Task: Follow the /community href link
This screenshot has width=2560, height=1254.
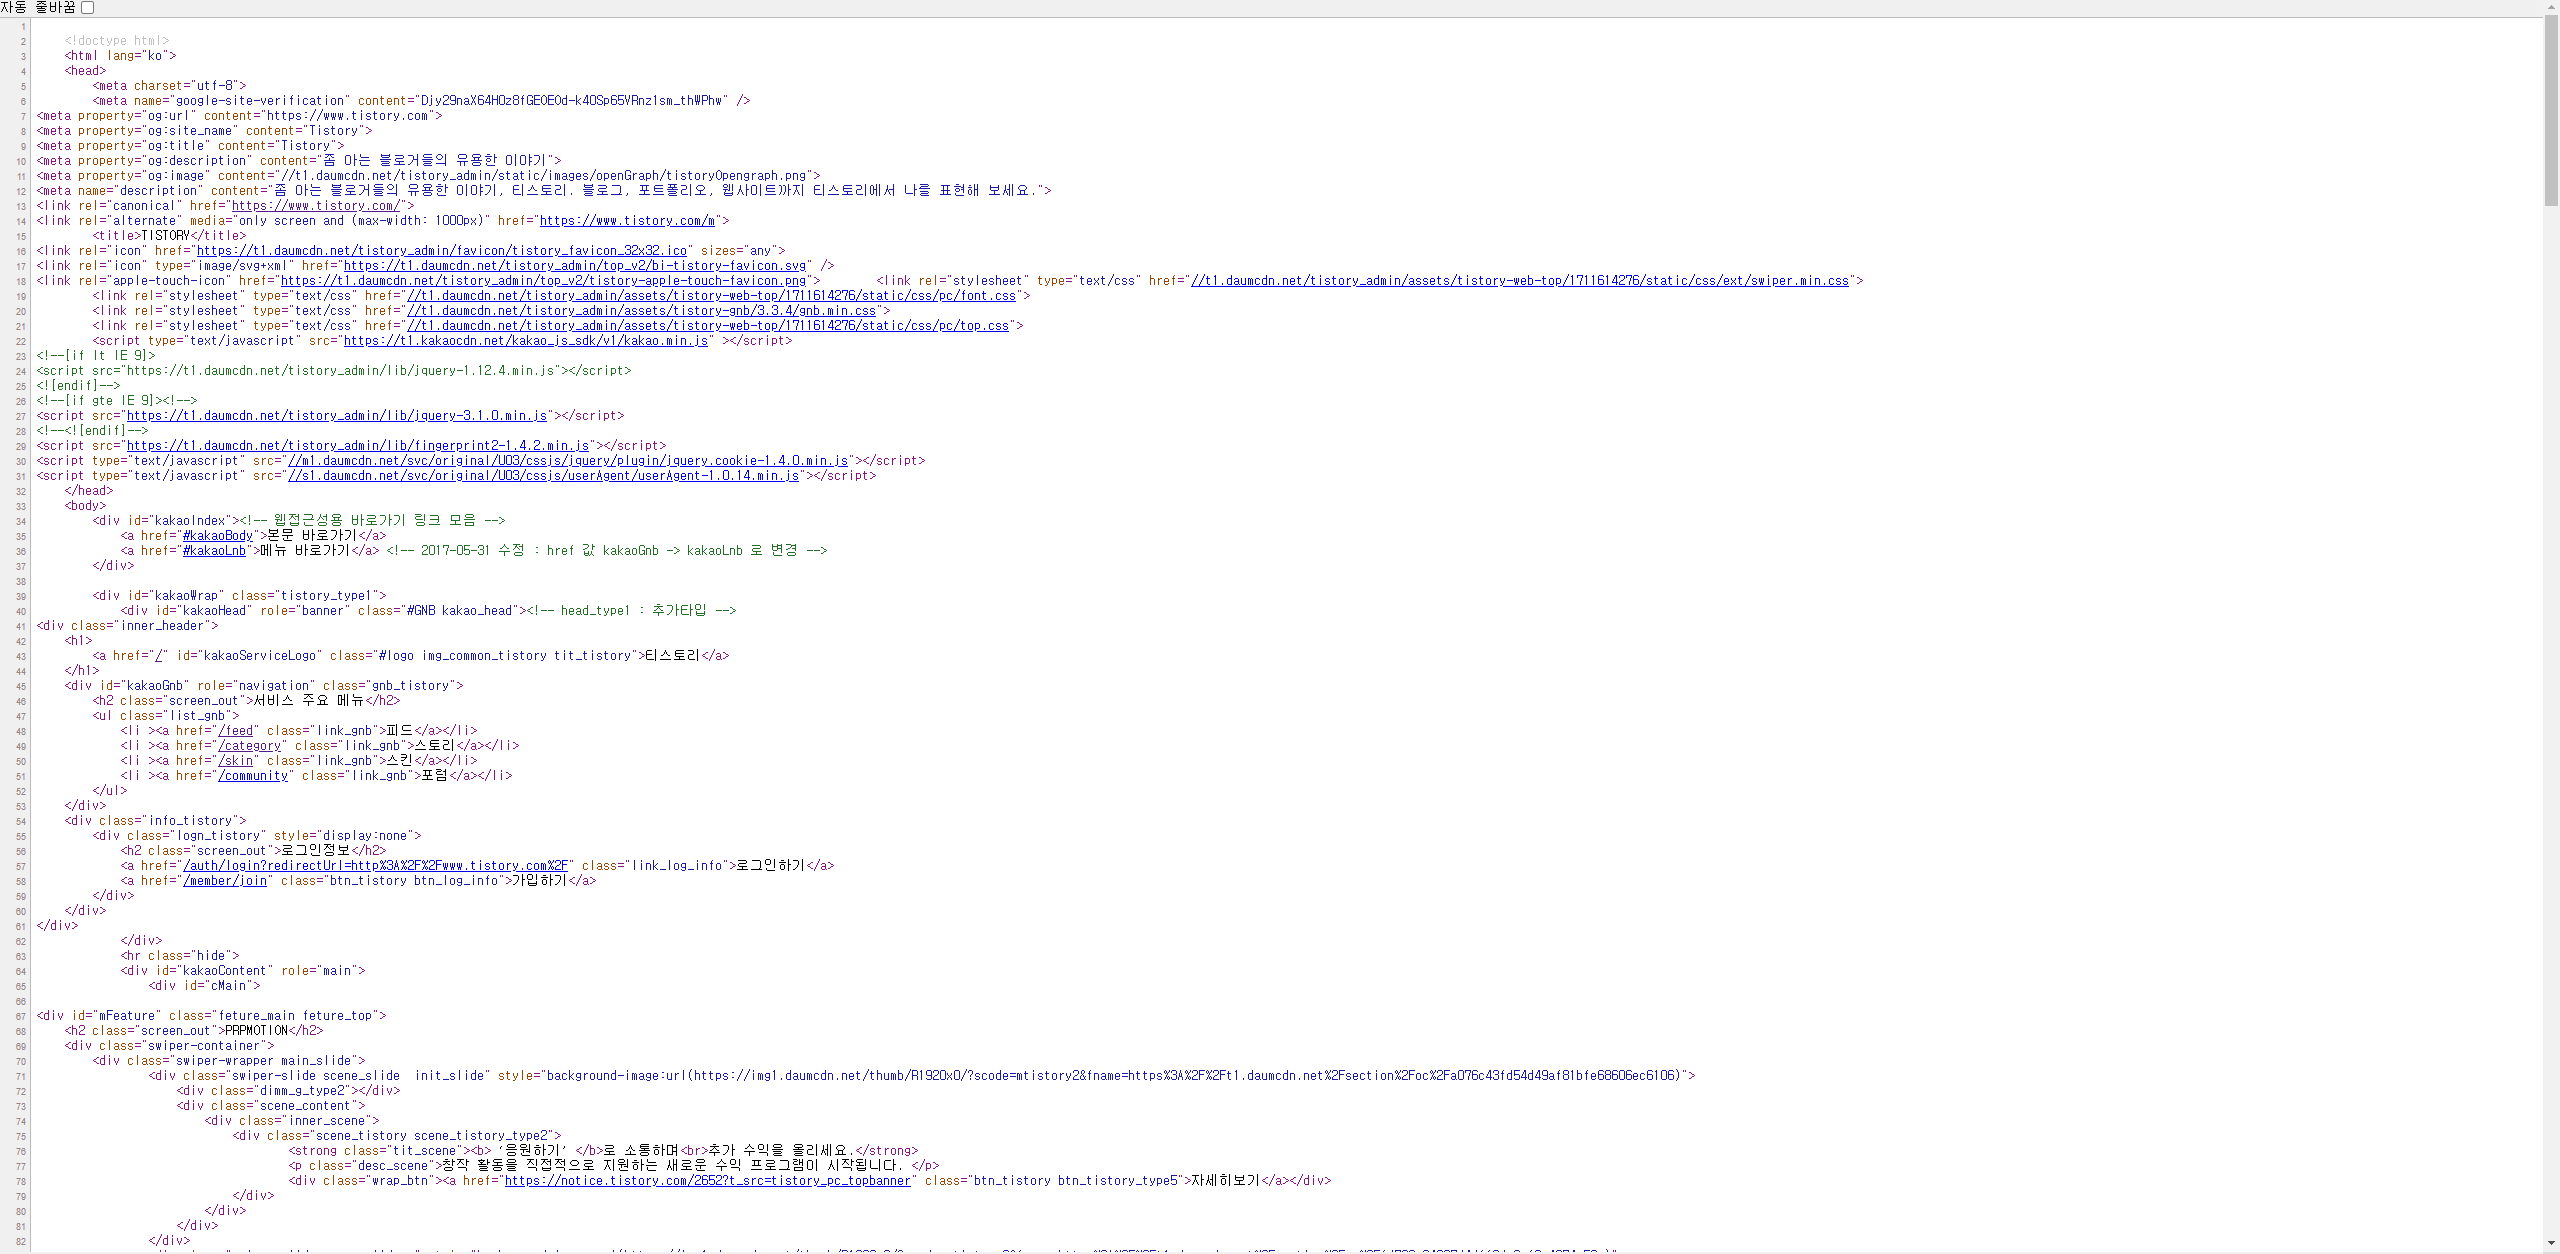Action: [x=253, y=776]
